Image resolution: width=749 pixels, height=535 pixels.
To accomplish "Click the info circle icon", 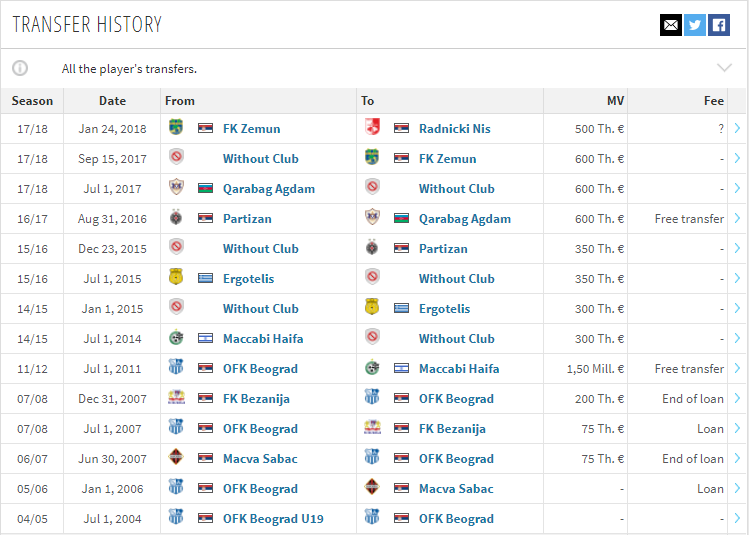I will click(20, 68).
